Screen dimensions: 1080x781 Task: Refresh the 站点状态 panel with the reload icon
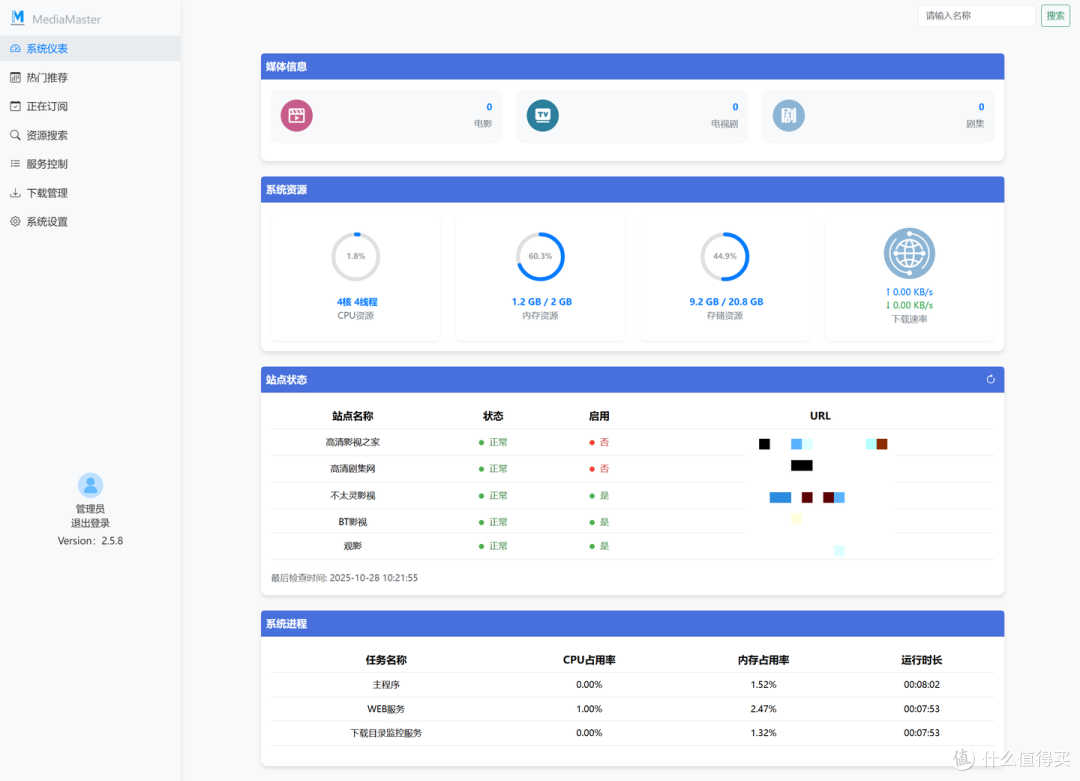click(x=990, y=379)
